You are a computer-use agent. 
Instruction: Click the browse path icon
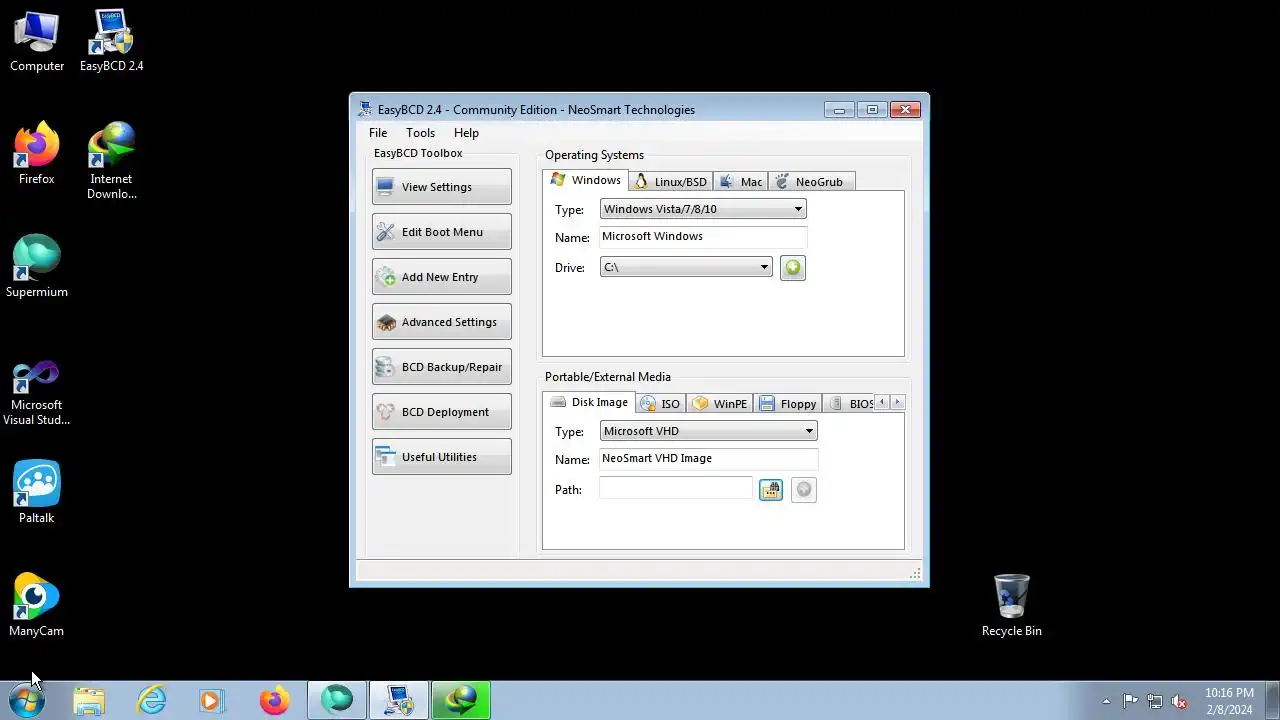[770, 490]
